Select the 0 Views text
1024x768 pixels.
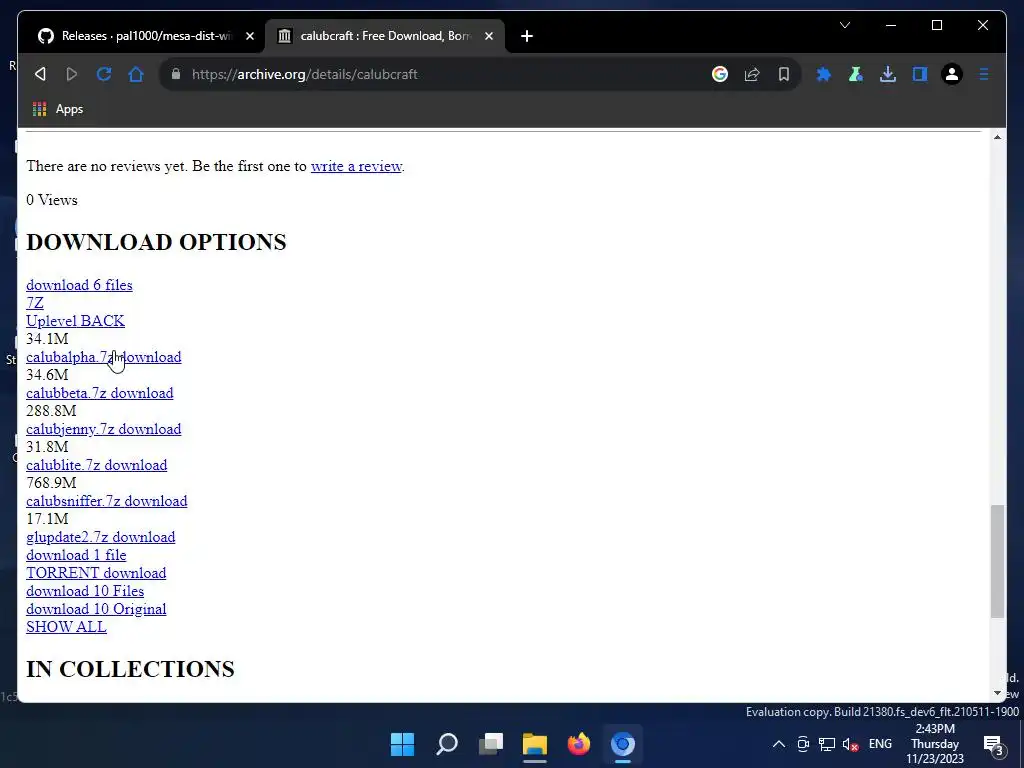pos(52,200)
